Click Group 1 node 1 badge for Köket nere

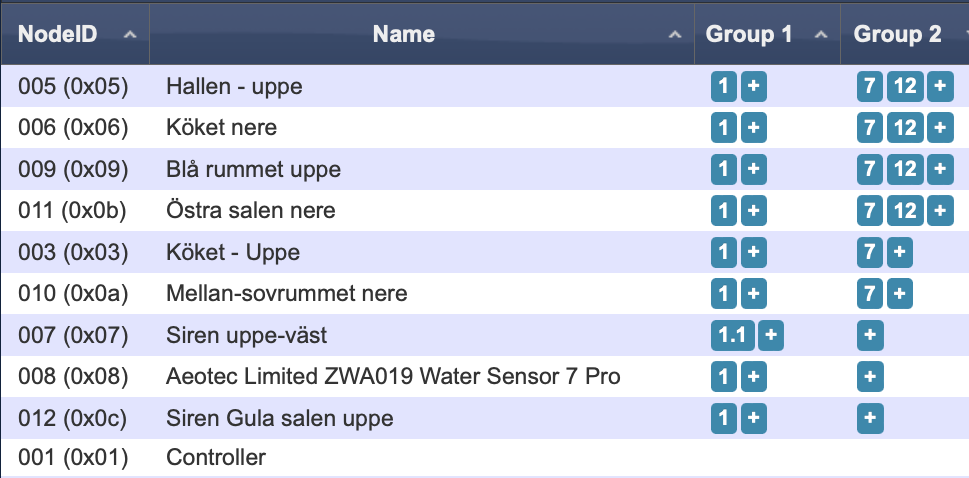724,128
